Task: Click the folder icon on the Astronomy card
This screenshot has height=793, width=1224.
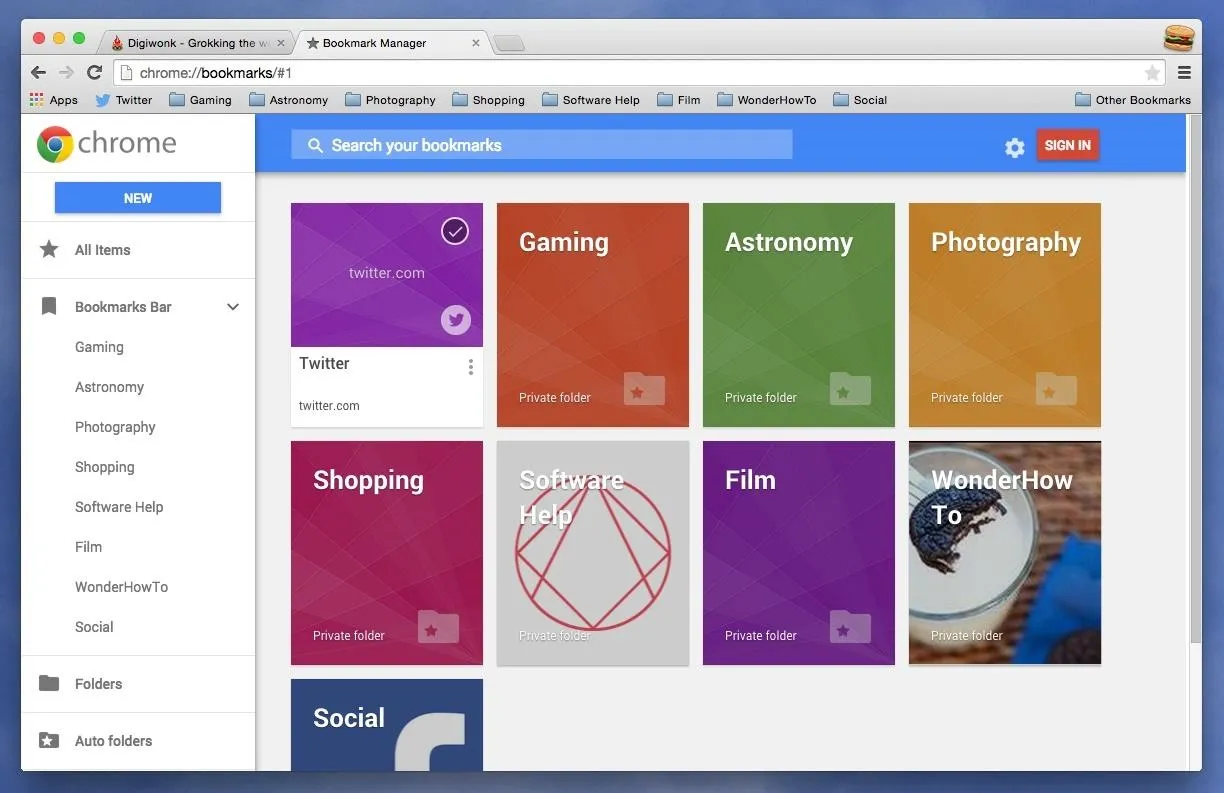Action: [x=850, y=389]
